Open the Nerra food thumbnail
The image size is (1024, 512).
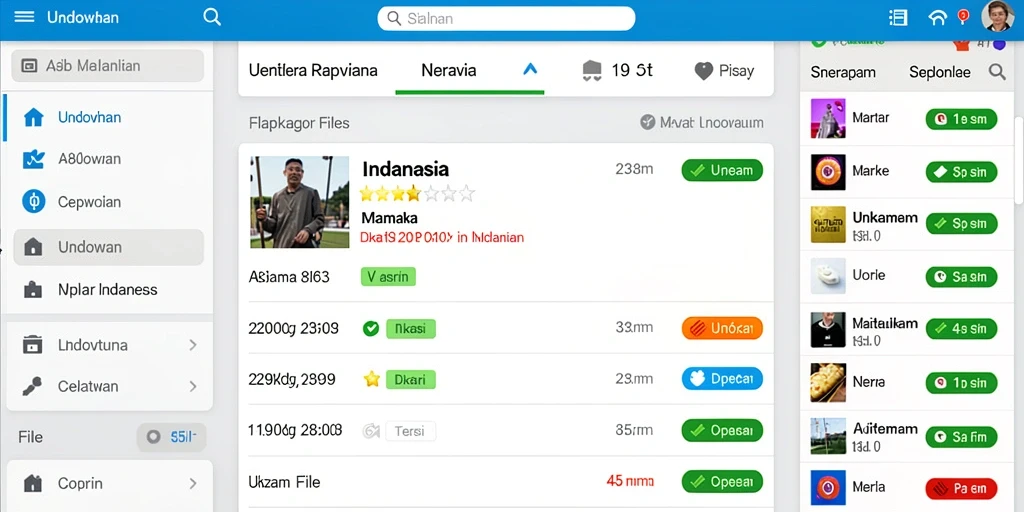tap(828, 382)
